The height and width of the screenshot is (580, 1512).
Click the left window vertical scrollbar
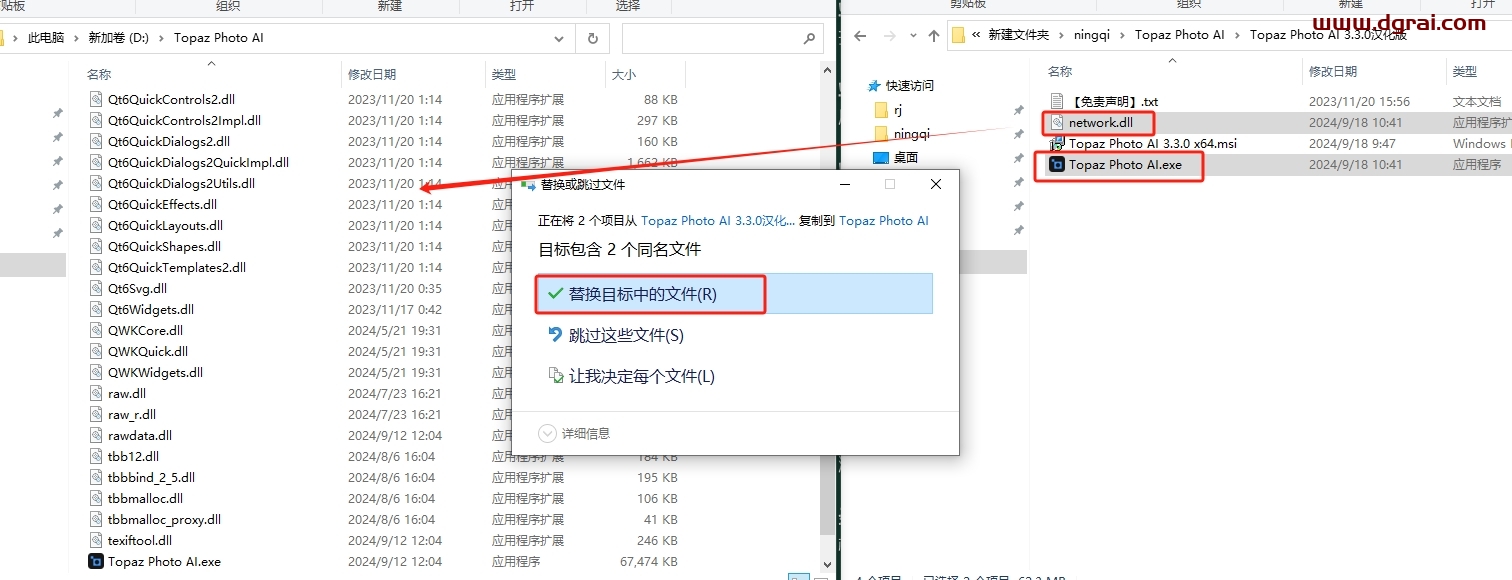[x=827, y=320]
